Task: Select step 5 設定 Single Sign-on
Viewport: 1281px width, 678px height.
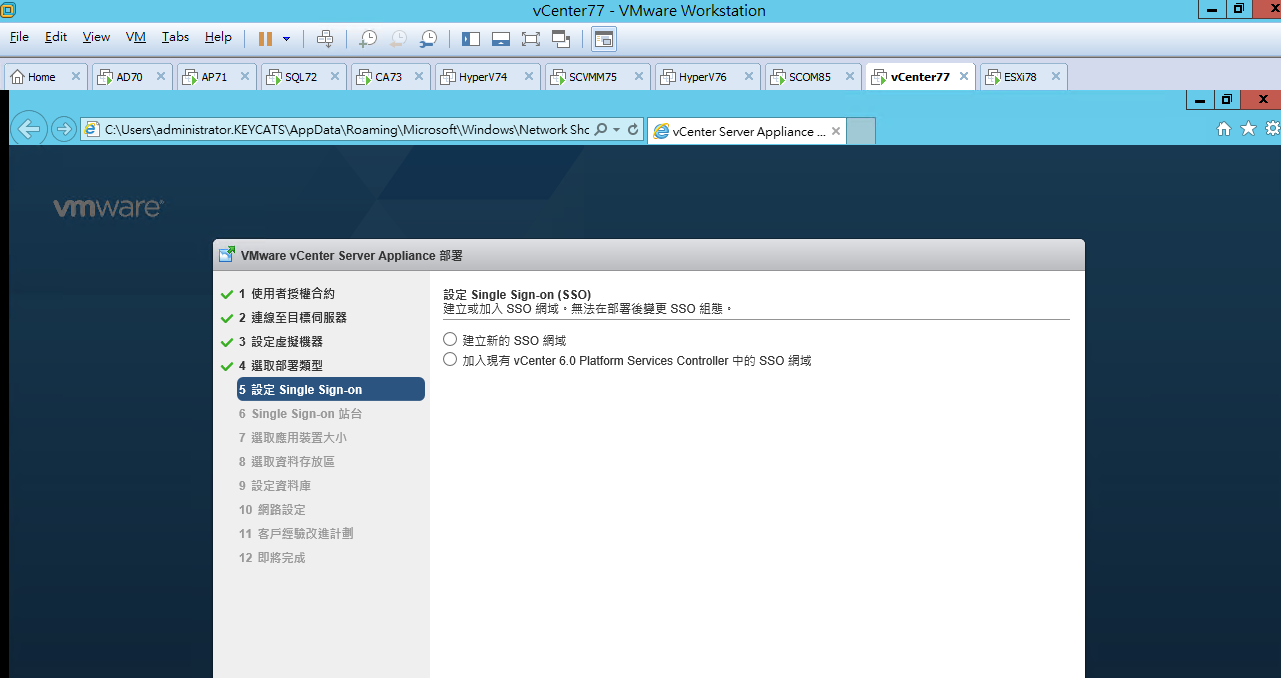Action: (x=331, y=390)
